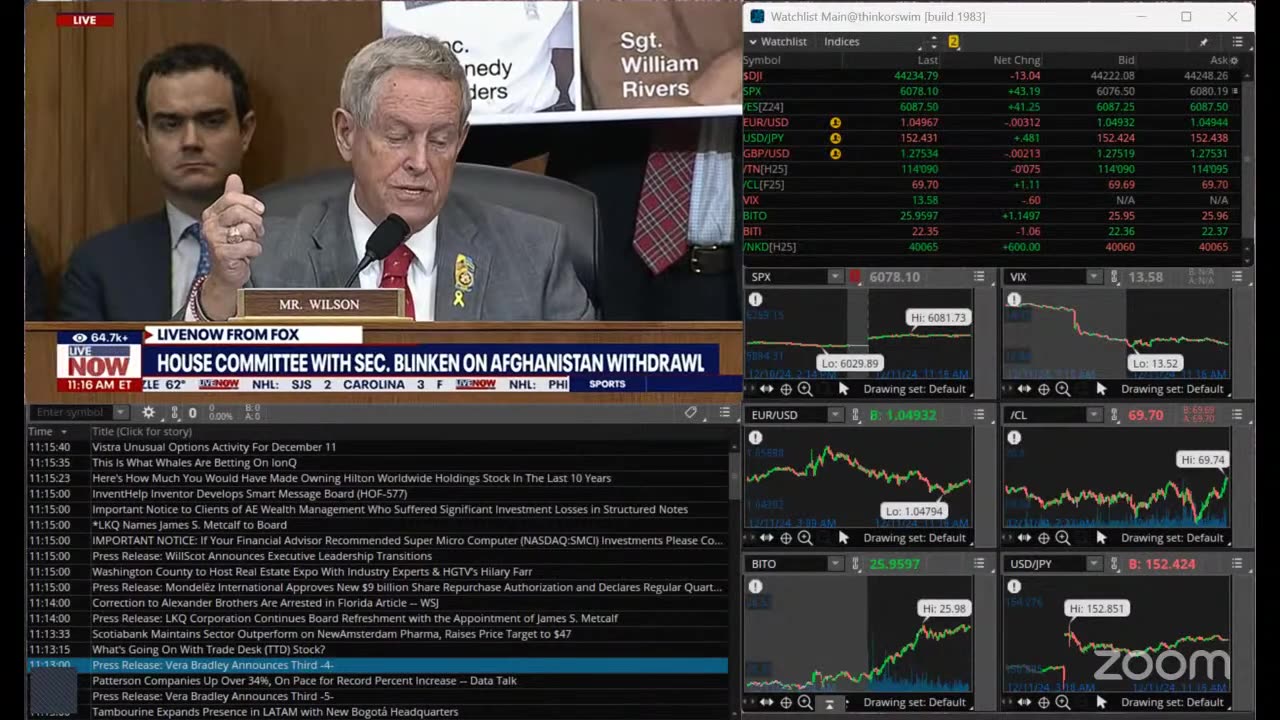This screenshot has height=720, width=1280.
Task: Toggle the symbol link on BITO chart
Action: click(855, 564)
